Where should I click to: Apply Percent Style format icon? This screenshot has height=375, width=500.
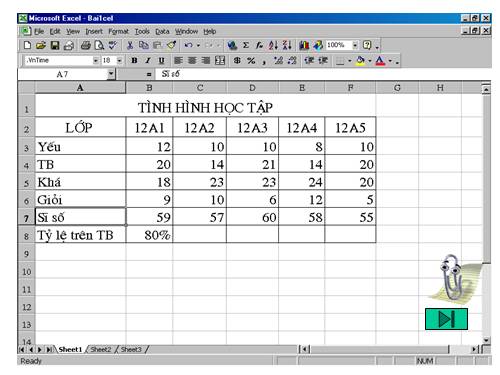[x=251, y=60]
